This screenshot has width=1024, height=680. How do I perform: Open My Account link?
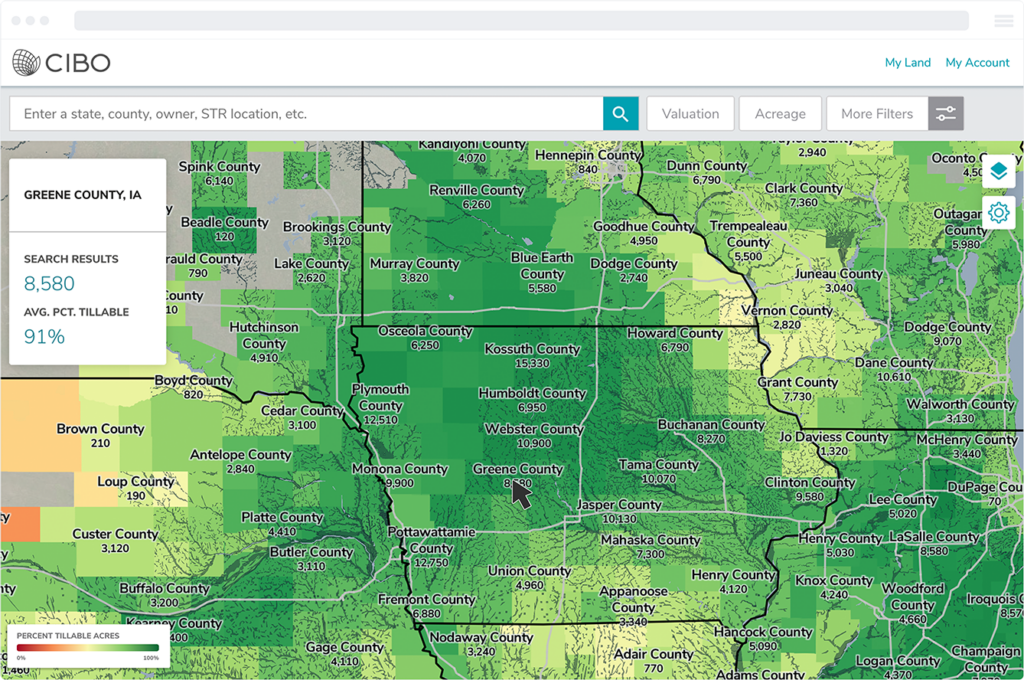coord(978,63)
